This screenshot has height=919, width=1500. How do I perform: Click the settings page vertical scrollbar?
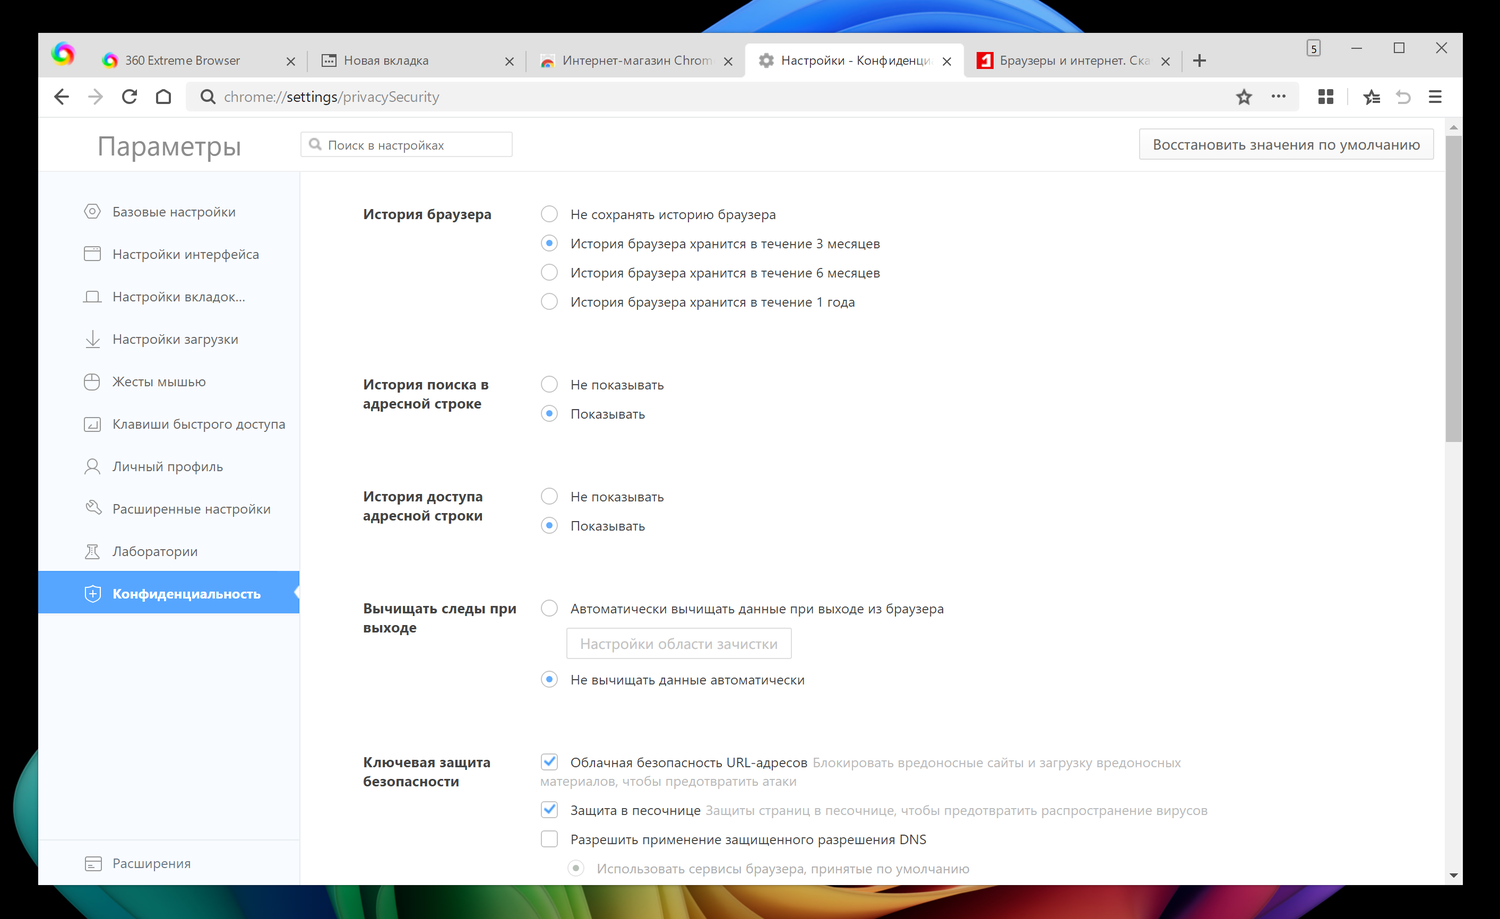click(1454, 288)
